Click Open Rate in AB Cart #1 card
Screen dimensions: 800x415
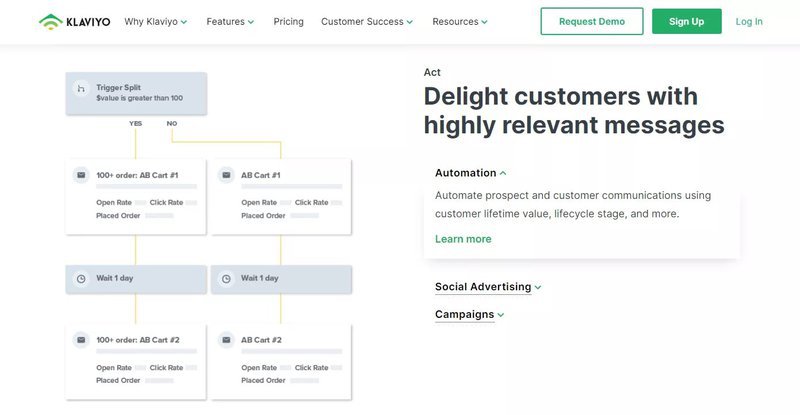point(259,203)
